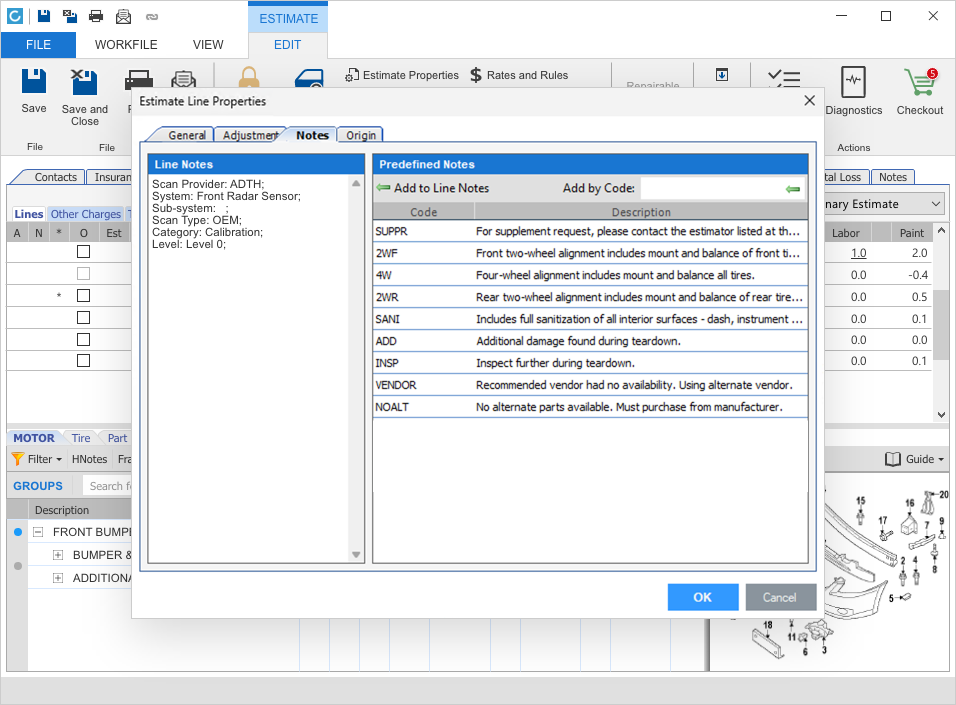Select the 2WF predefined note row
The height and width of the screenshot is (705, 956).
coord(590,253)
